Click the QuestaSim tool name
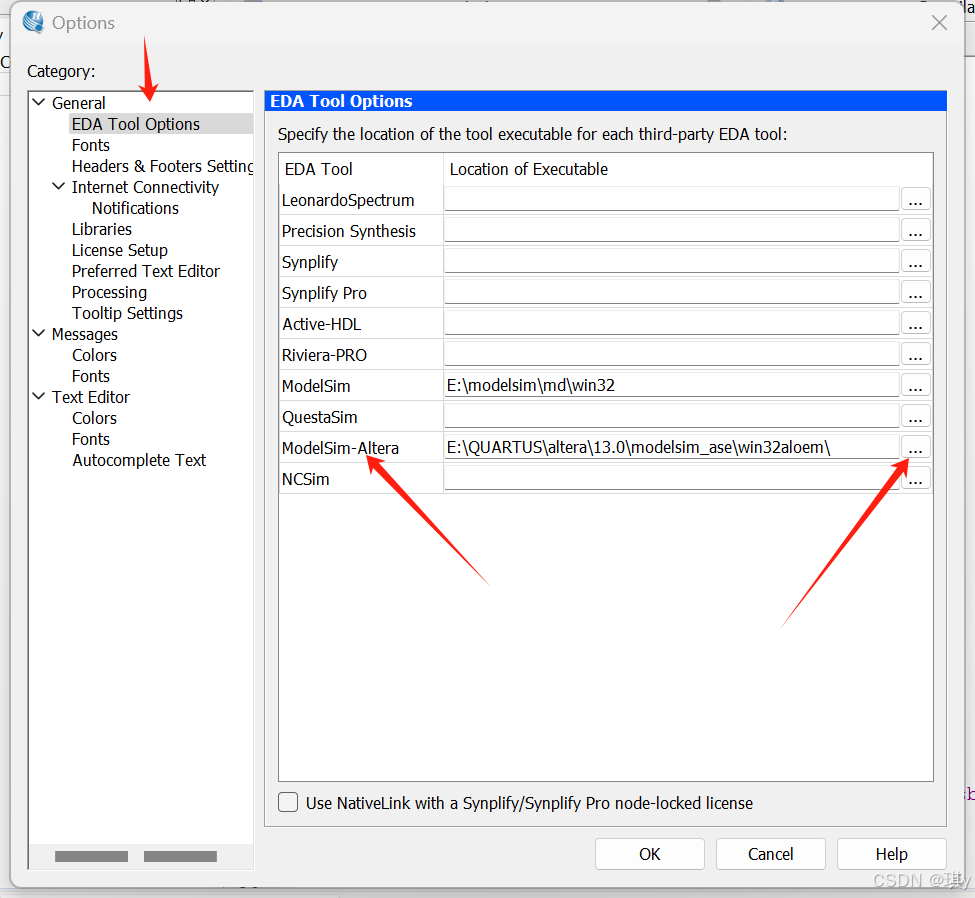Viewport: 975px width, 898px height. [x=320, y=417]
